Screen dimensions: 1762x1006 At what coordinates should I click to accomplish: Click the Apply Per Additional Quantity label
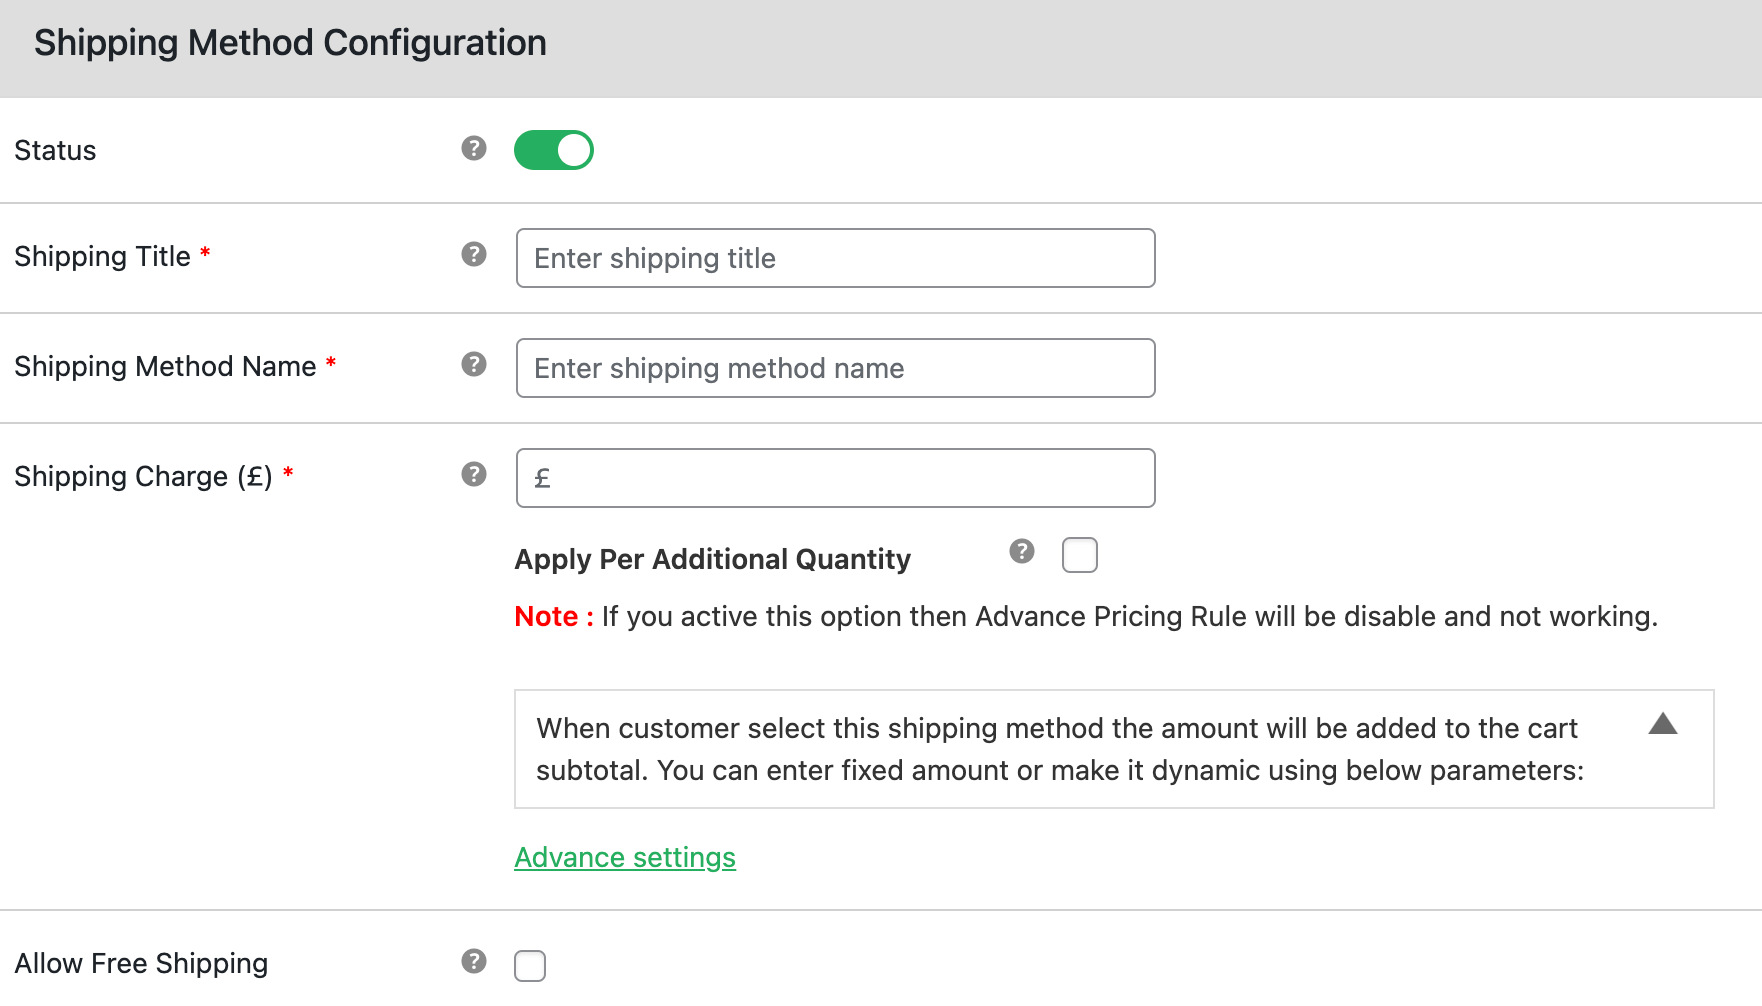(x=713, y=559)
